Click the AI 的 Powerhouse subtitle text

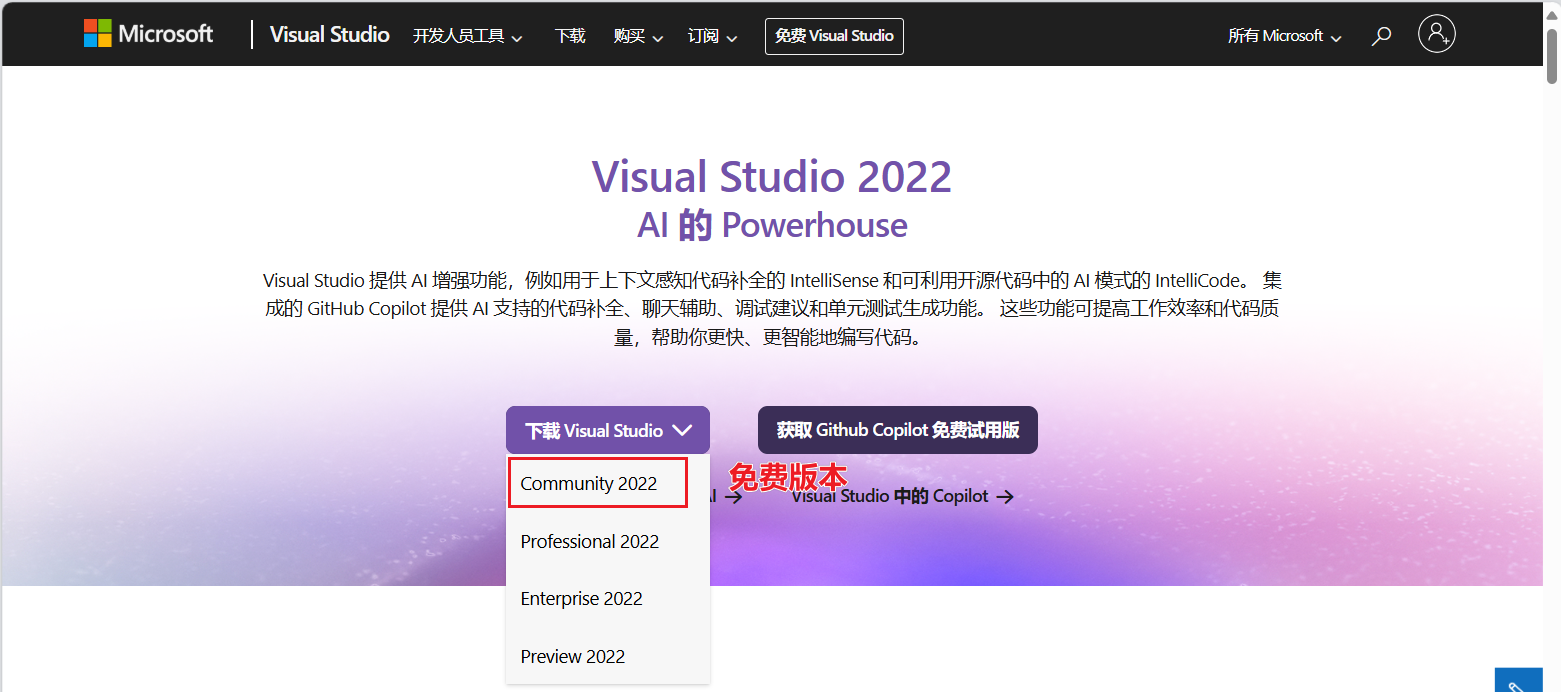[772, 225]
